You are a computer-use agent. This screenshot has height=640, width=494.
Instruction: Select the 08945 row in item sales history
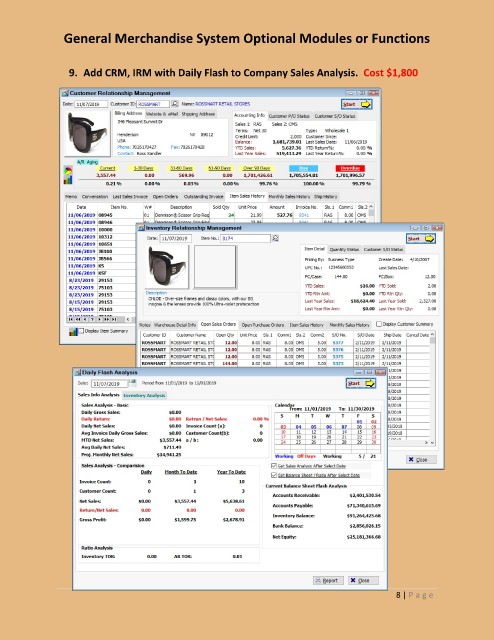[219, 215]
